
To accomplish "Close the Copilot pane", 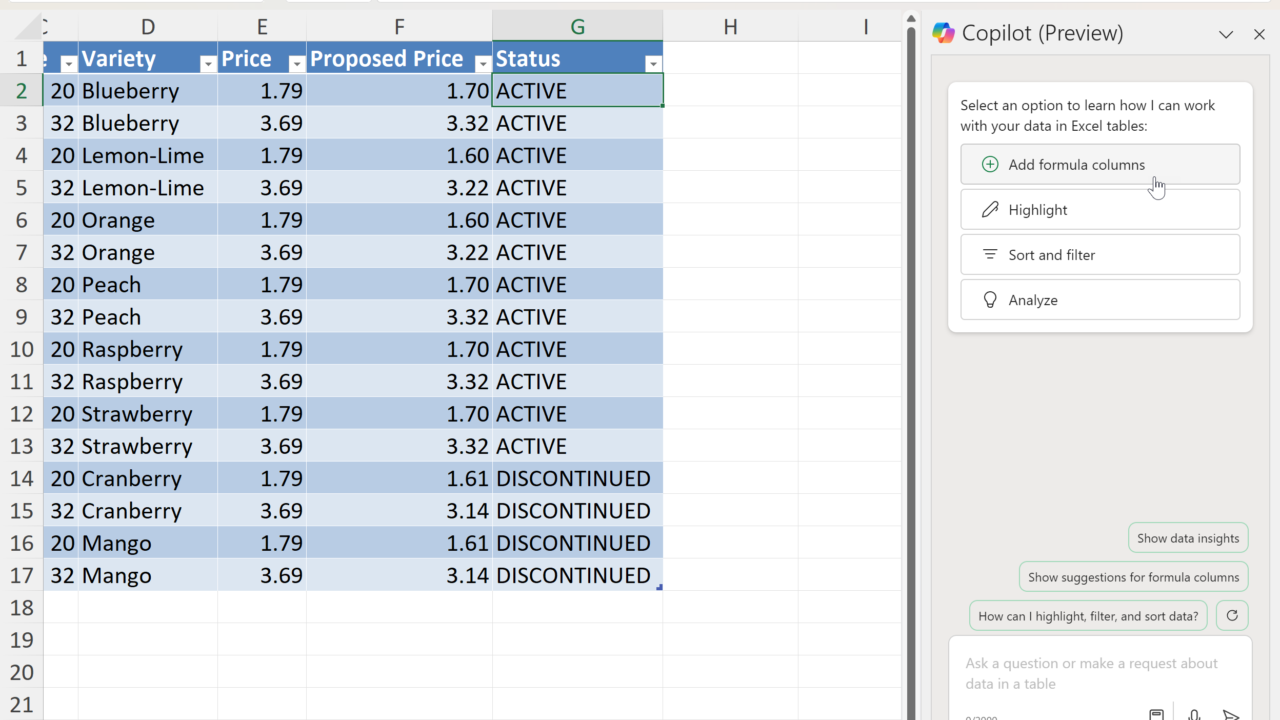I will (1259, 34).
